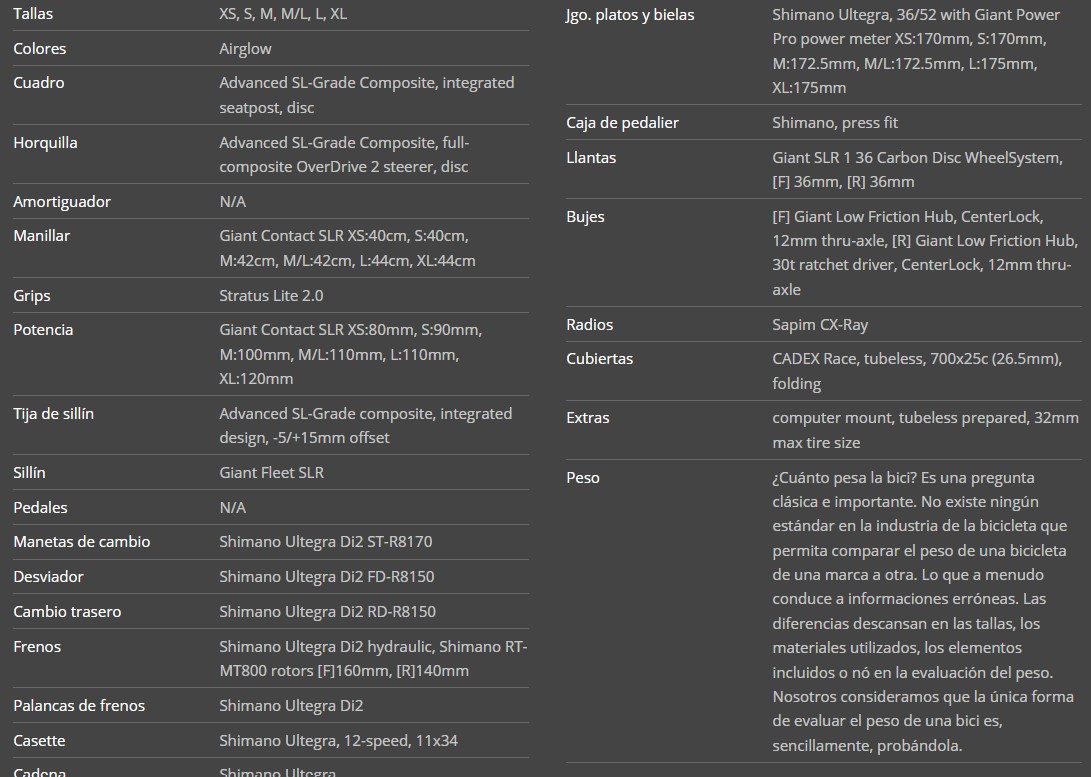The image size is (1091, 777).
Task: Click the 'Giant Fleet SLR' saddle value
Action: click(x=271, y=472)
